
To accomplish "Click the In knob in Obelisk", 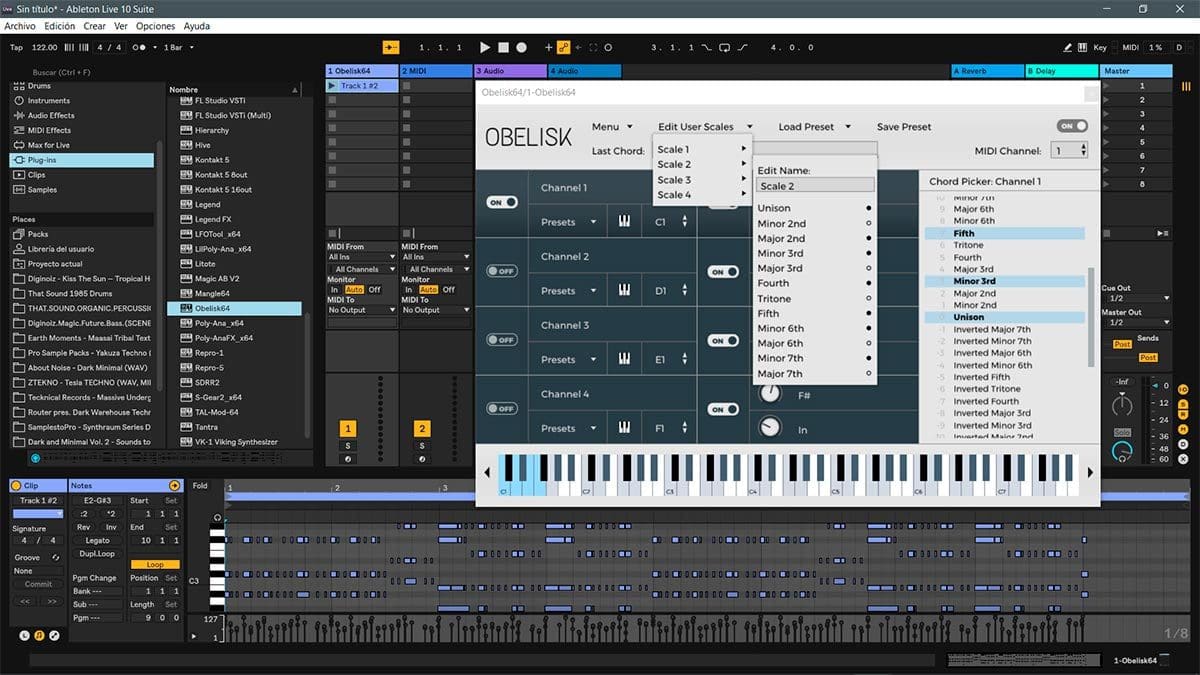I will [x=769, y=428].
